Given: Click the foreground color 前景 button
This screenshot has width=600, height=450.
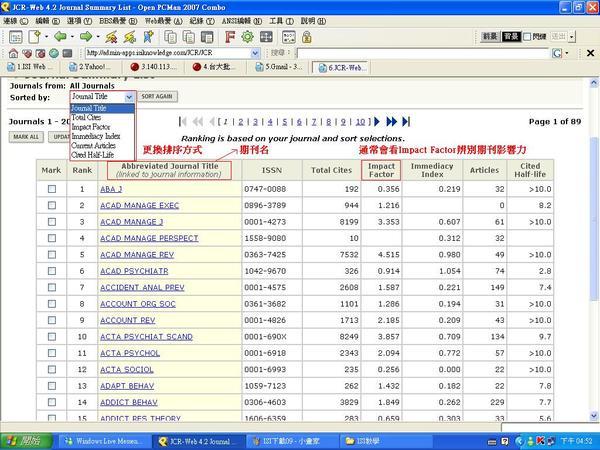Looking at the screenshot, I should (490, 37).
